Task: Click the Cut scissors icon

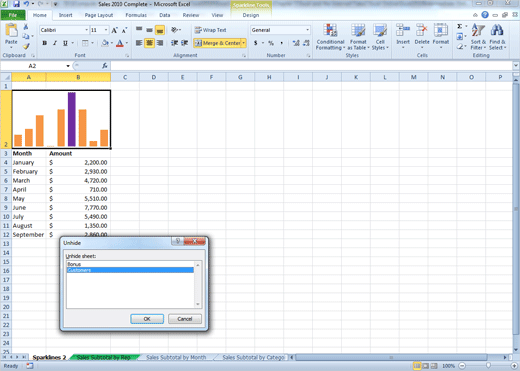Action: pos(26,27)
